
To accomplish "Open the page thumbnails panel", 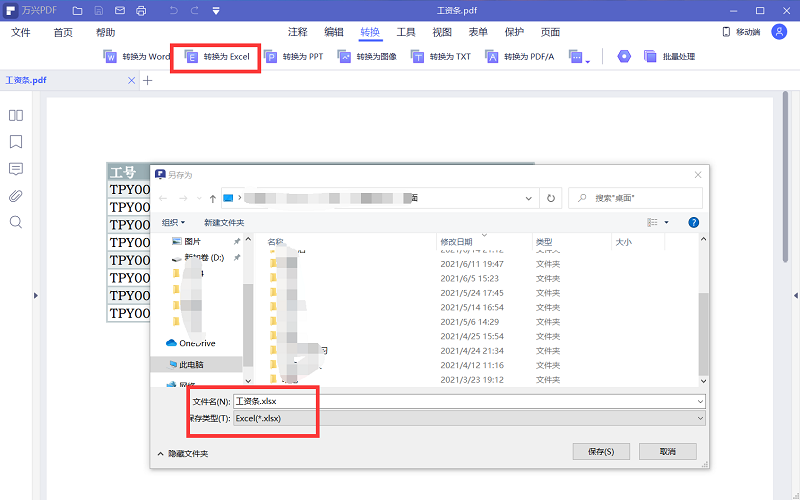I will point(16,116).
